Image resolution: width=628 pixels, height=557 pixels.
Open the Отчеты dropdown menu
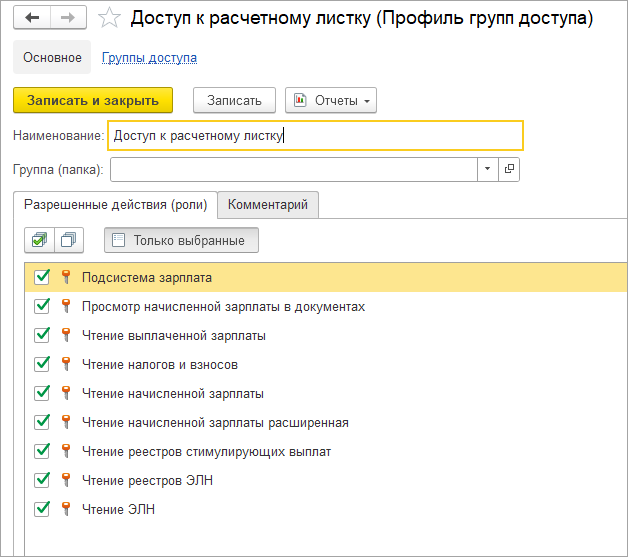330,100
